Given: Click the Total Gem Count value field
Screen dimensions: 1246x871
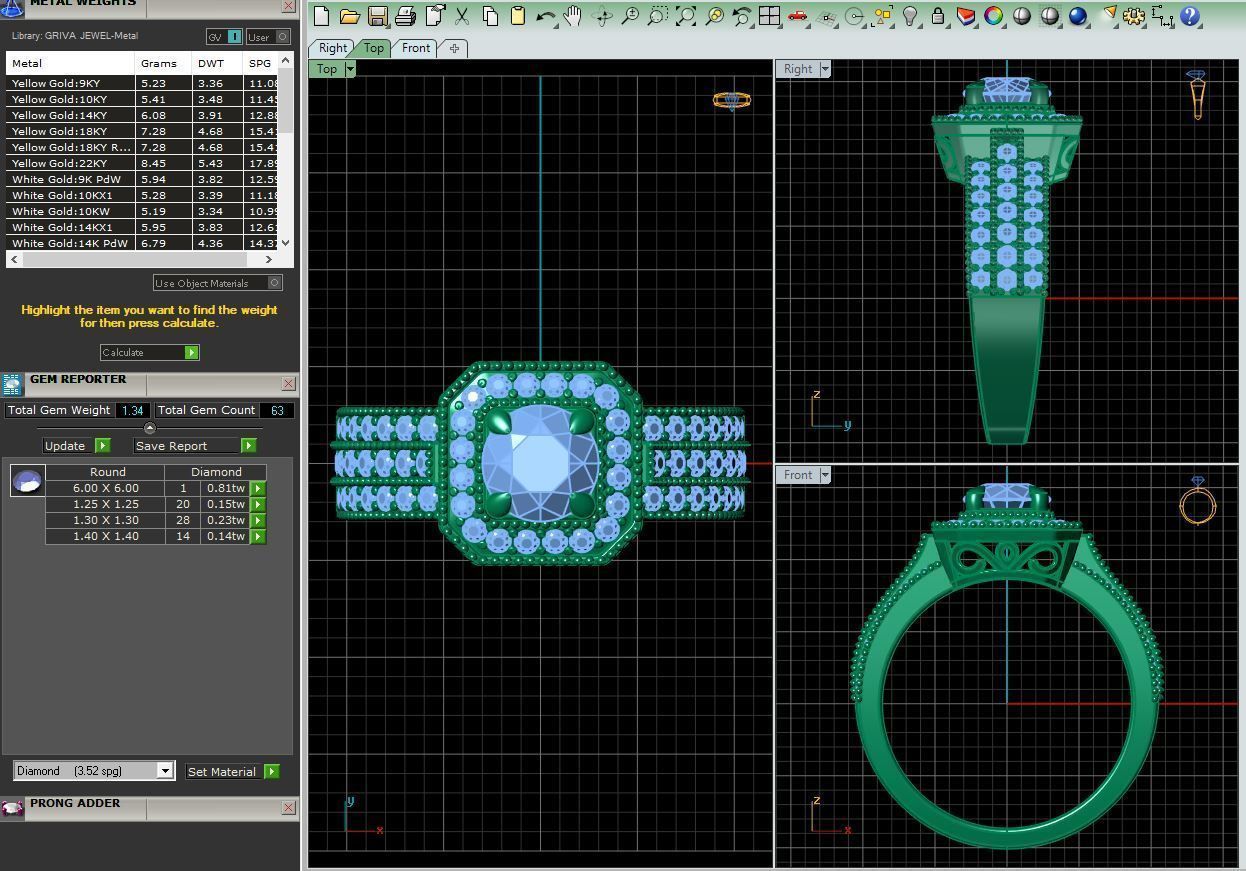Looking at the screenshot, I should pos(276,410).
